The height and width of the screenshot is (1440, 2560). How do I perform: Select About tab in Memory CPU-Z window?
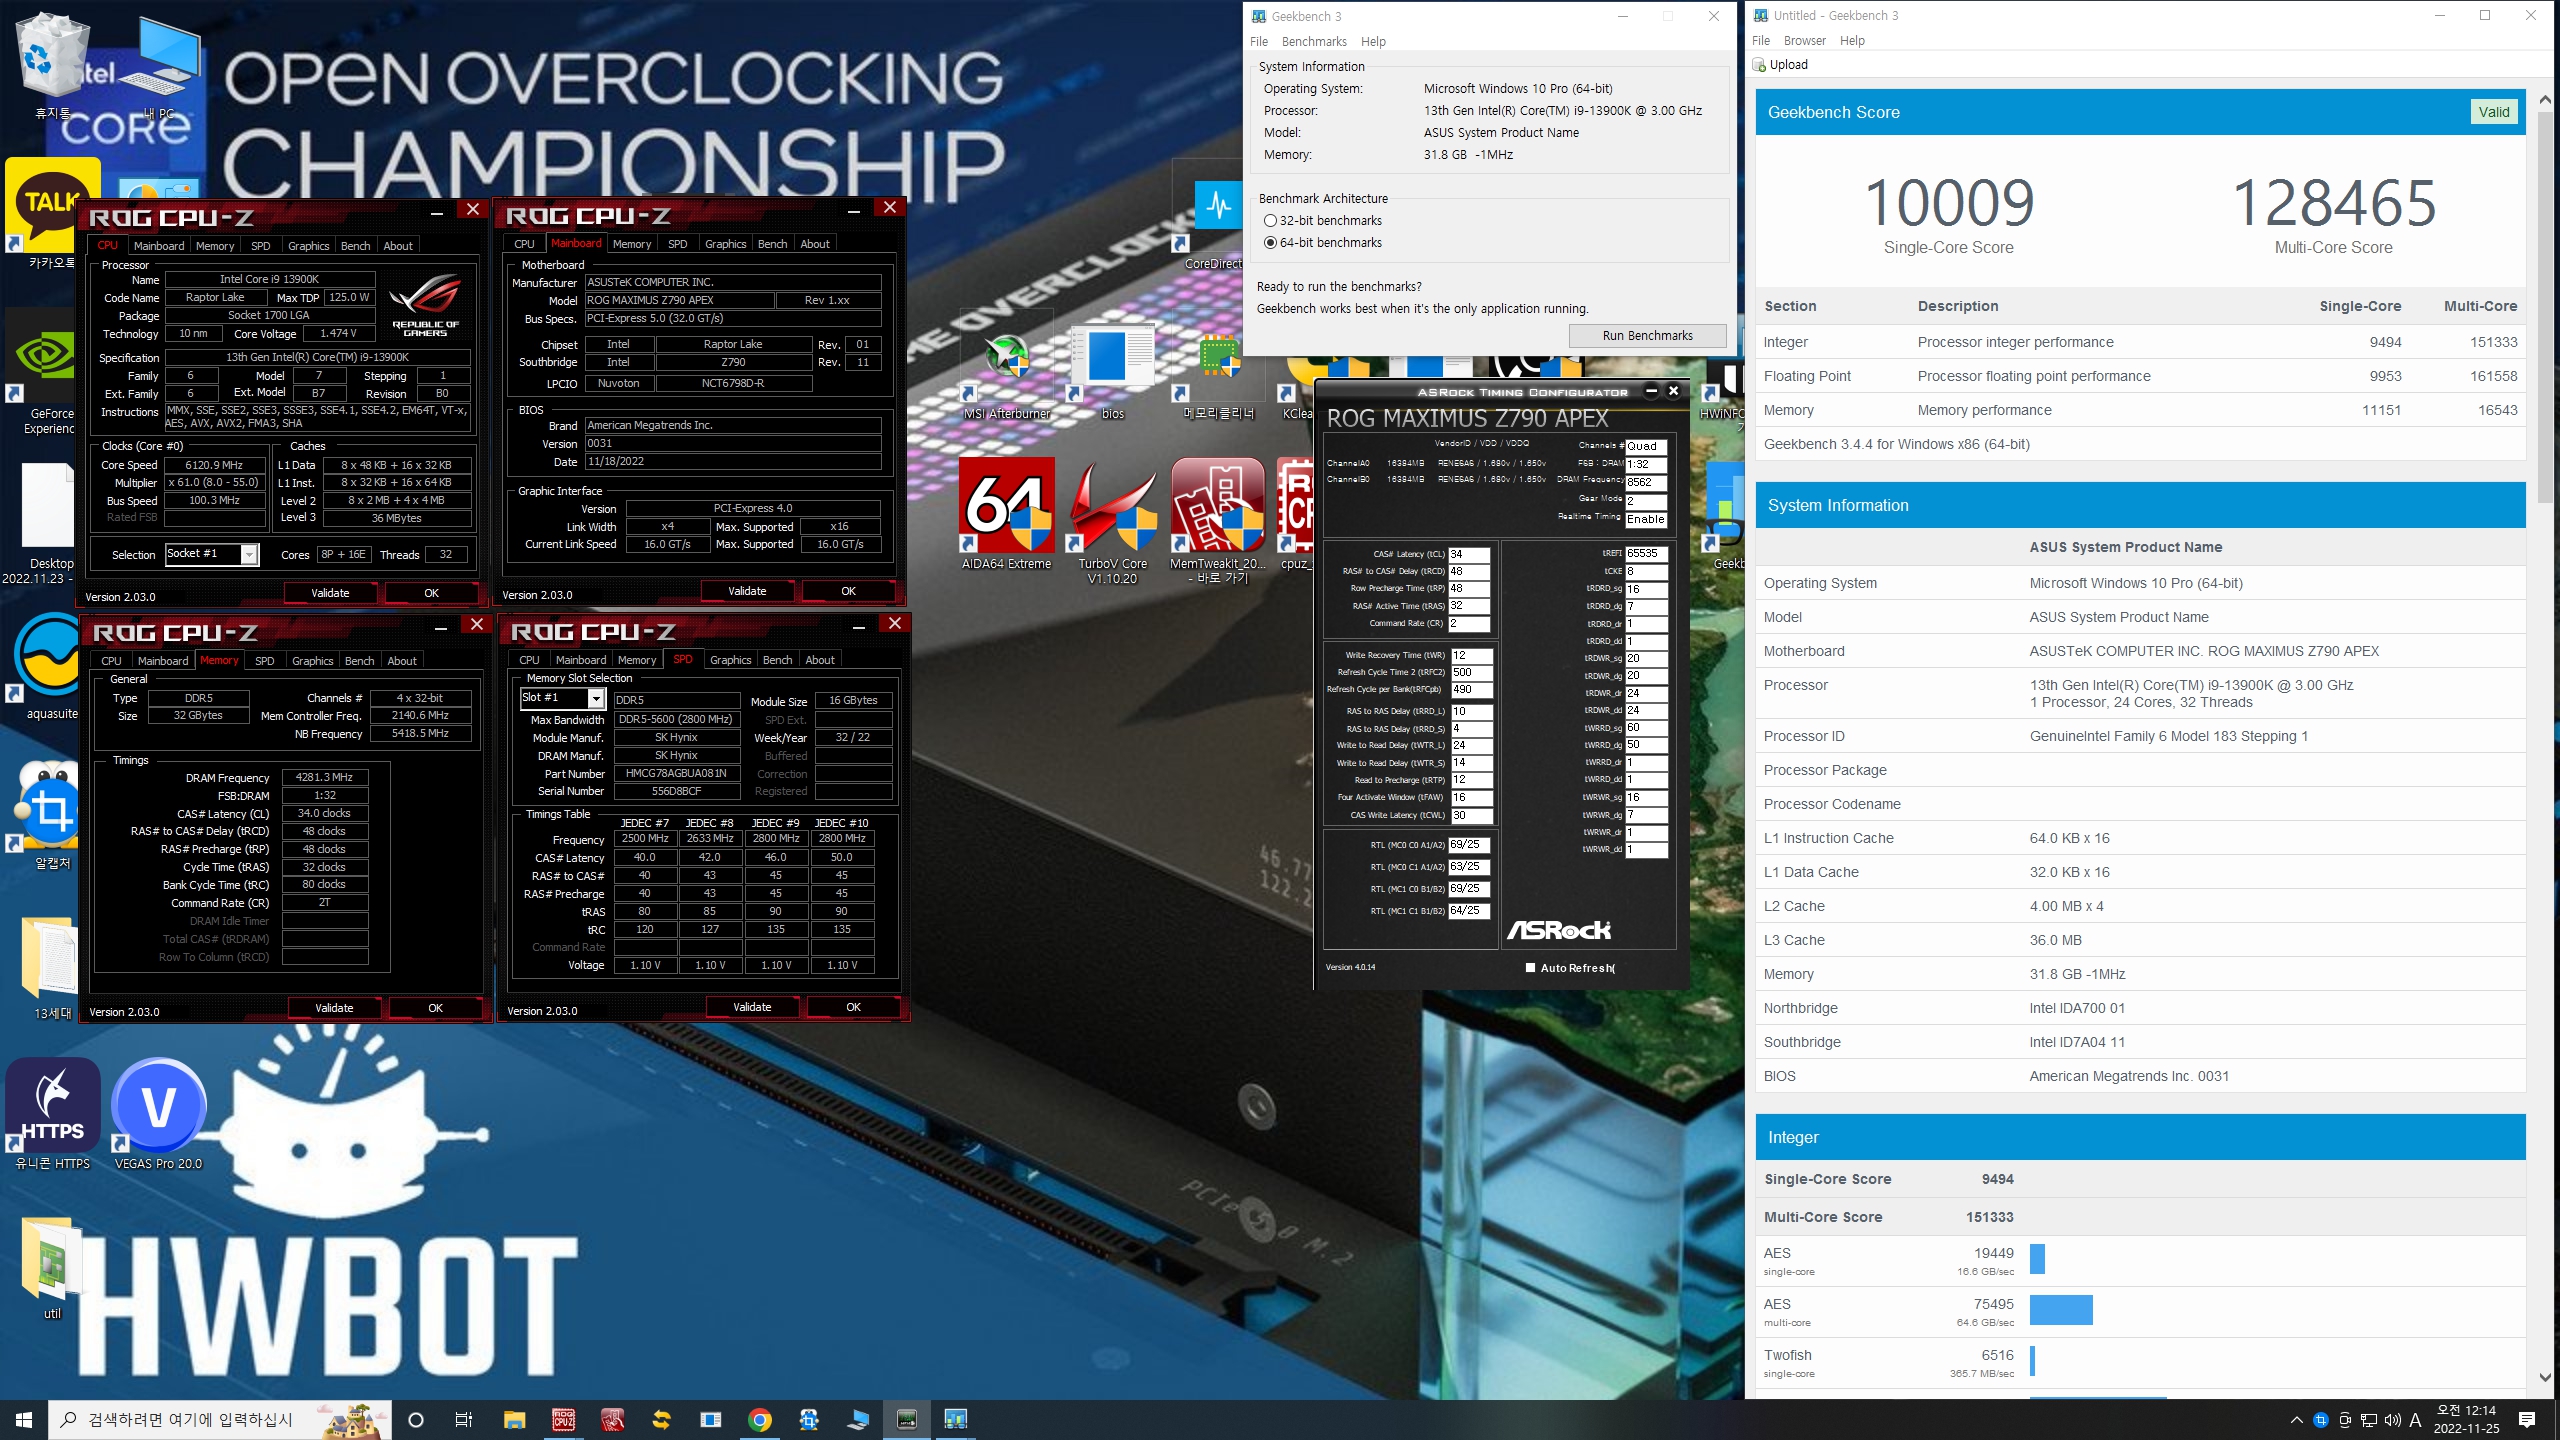pyautogui.click(x=402, y=661)
